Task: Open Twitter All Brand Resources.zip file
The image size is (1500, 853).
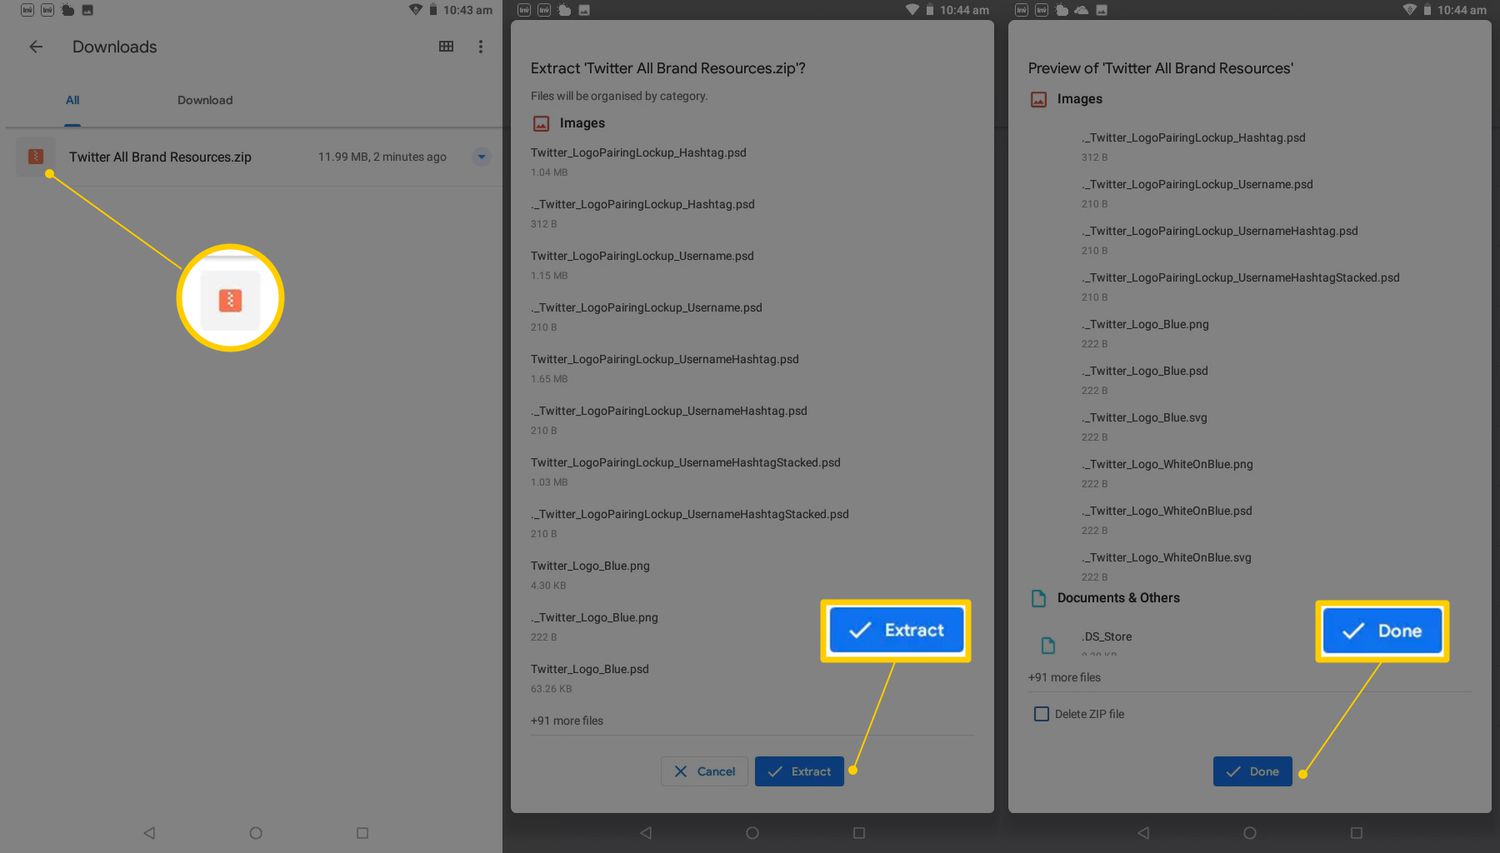Action: pos(160,157)
